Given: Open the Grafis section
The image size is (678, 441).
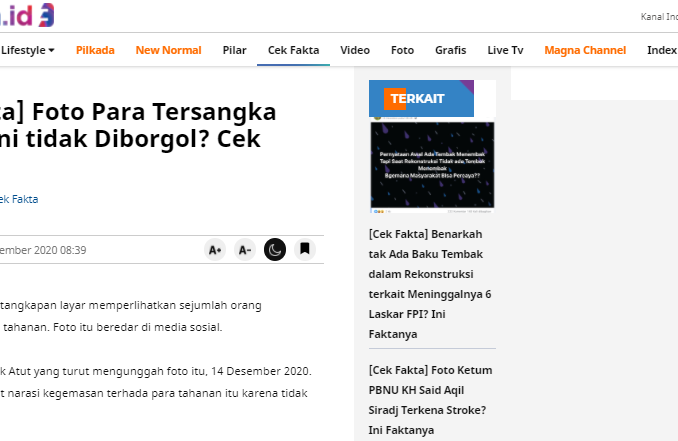Looking at the screenshot, I should (x=451, y=50).
